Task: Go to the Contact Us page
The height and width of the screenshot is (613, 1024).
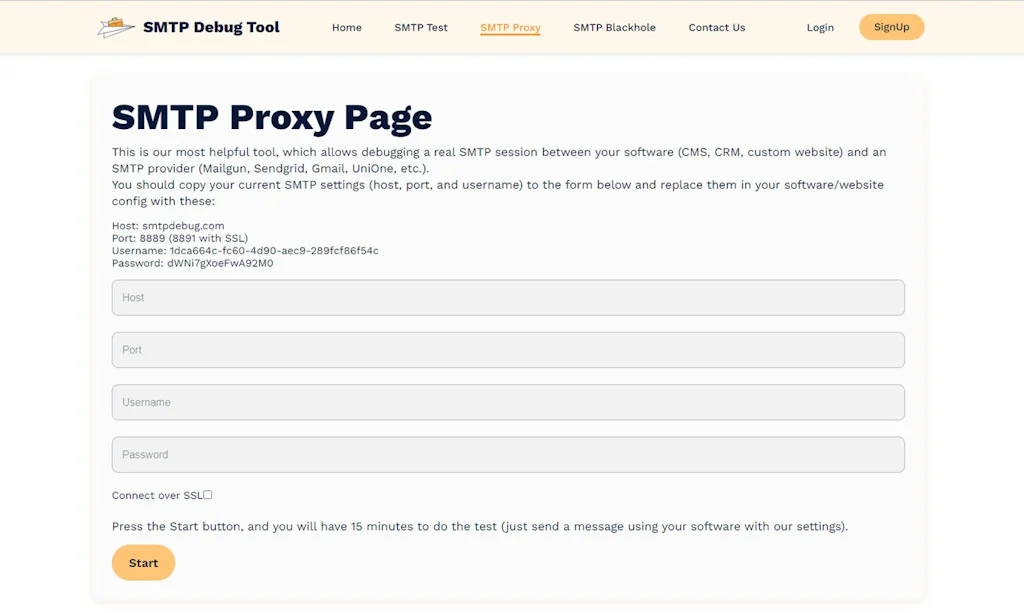Action: click(716, 28)
